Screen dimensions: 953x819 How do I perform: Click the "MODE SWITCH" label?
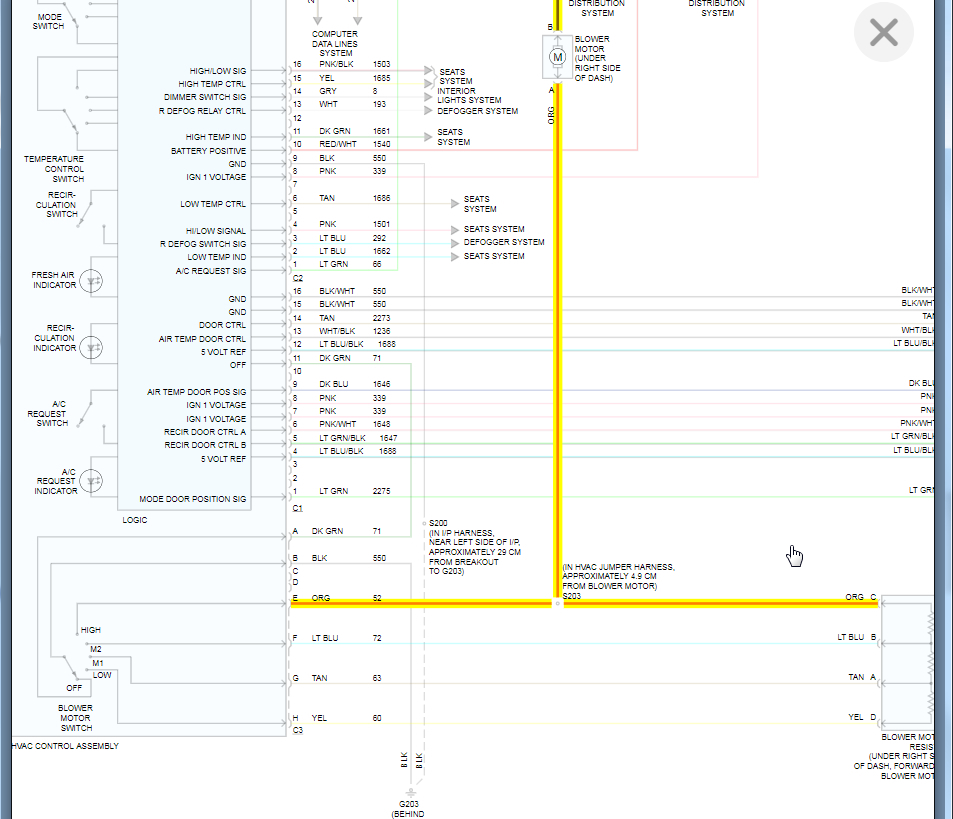[48, 21]
